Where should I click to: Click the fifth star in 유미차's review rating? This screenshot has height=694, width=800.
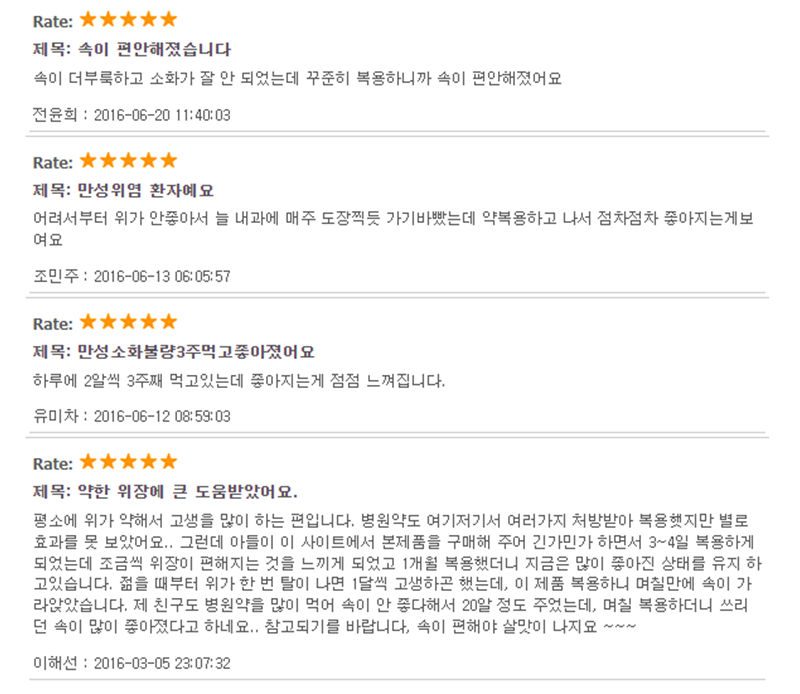pyautogui.click(x=168, y=321)
